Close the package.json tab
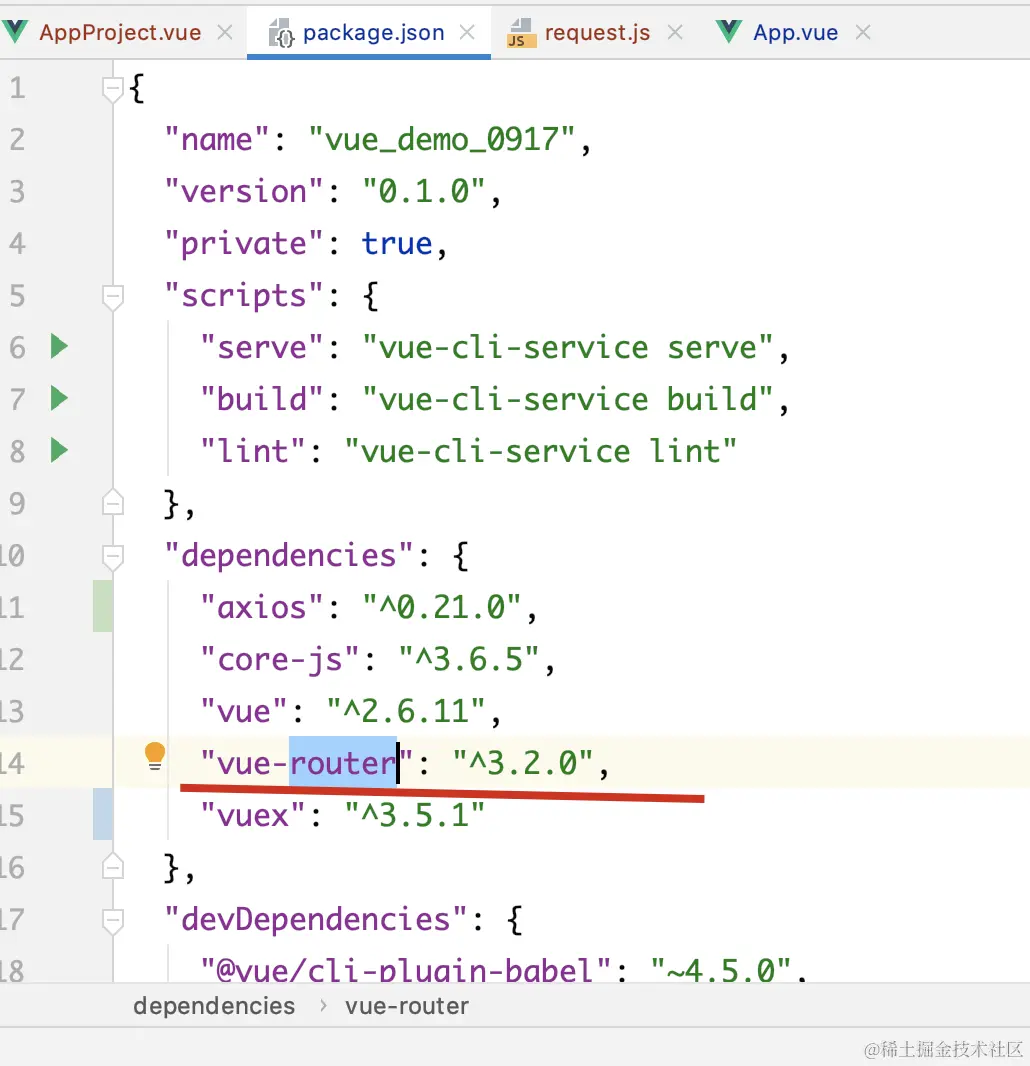This screenshot has width=1030, height=1066. coord(467,32)
